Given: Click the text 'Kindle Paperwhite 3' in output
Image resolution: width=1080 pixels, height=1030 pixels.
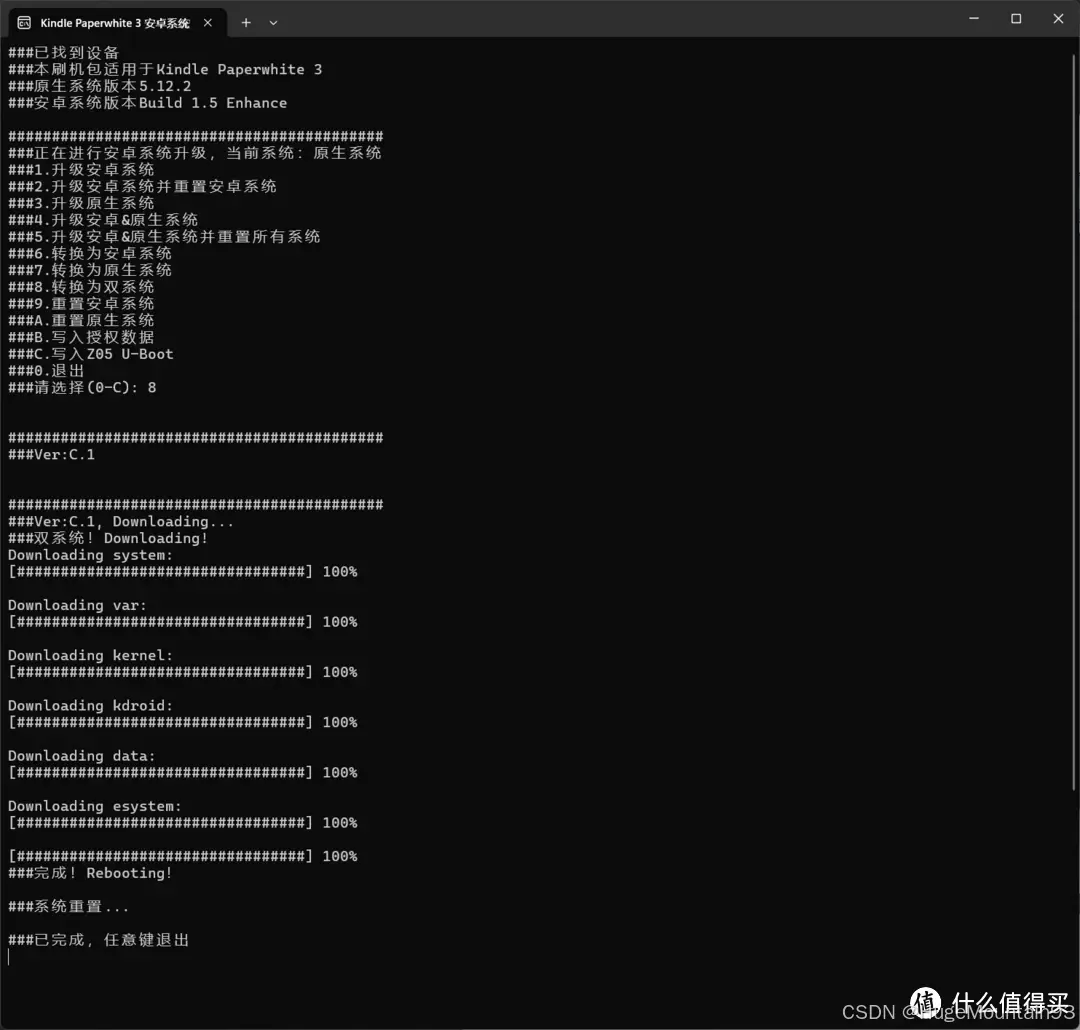Looking at the screenshot, I should (239, 70).
